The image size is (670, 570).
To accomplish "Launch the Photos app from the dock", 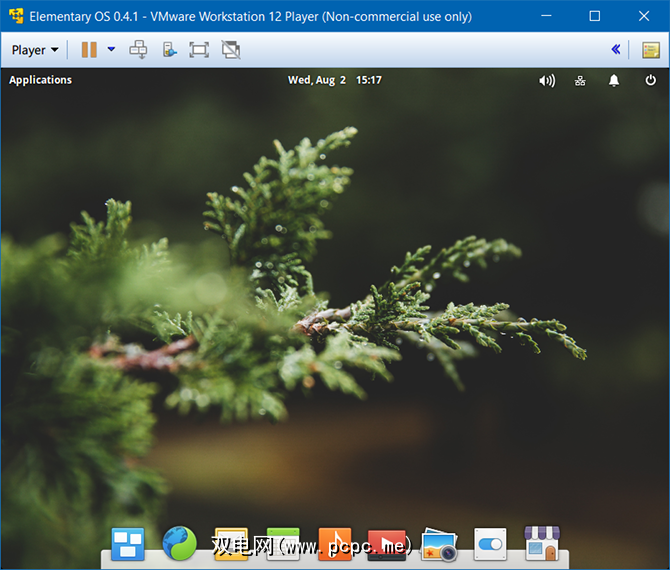I will (439, 544).
